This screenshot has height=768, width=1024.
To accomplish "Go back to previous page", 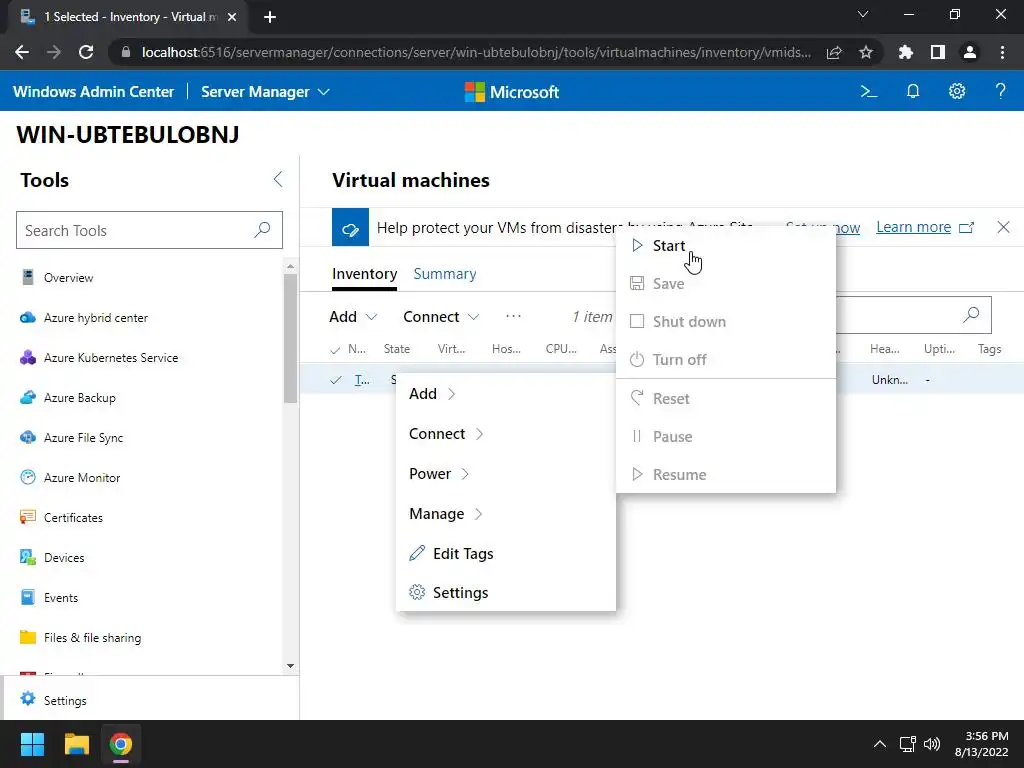I will pos(22,52).
